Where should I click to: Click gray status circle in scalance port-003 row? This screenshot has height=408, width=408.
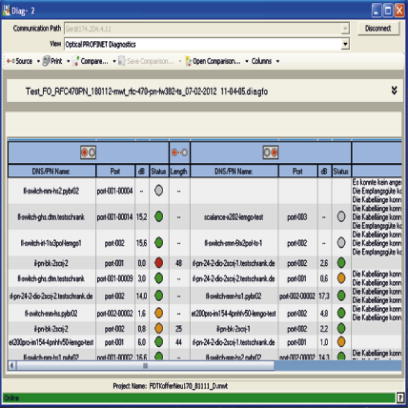(341, 217)
